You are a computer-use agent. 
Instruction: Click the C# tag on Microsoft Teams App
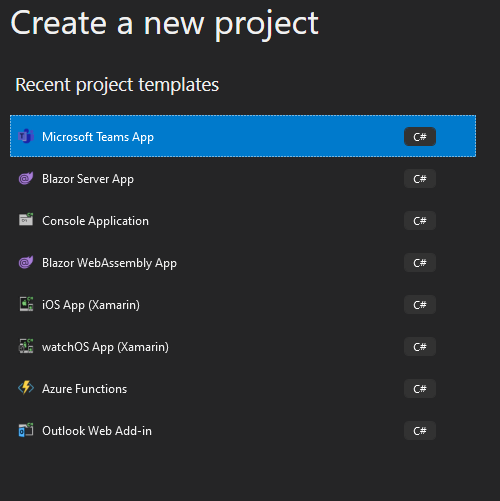[420, 137]
